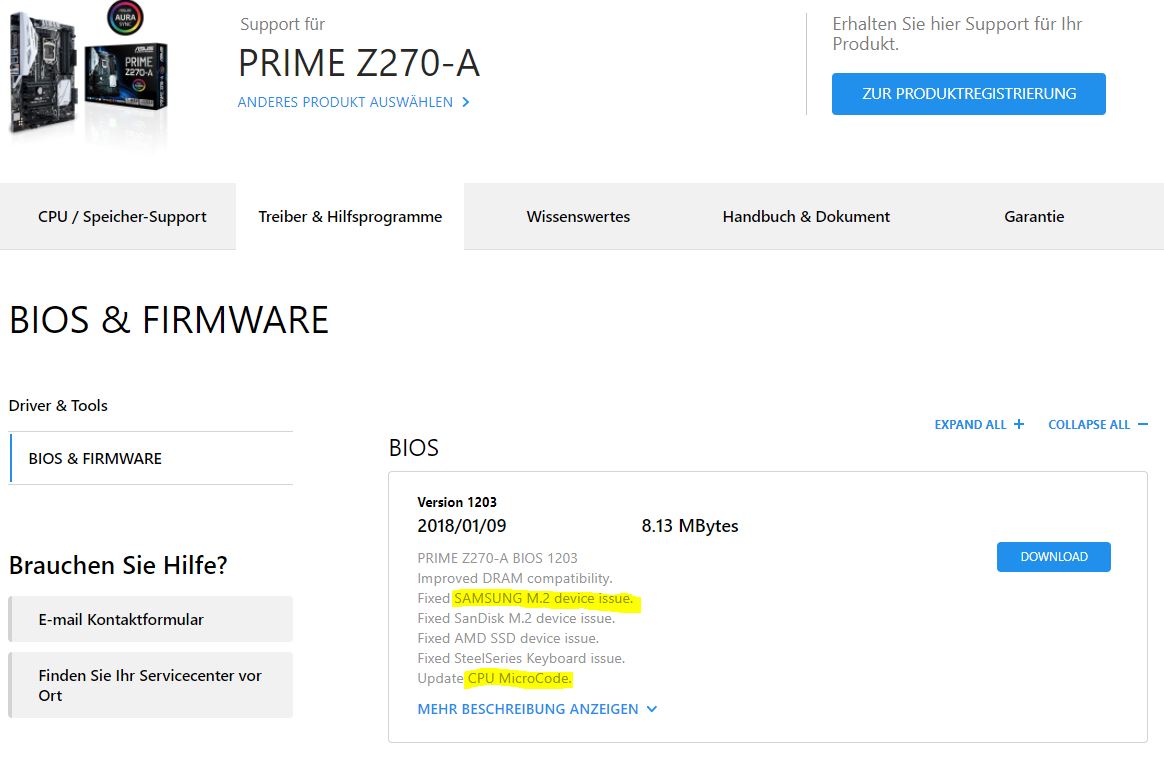Viewport: 1164px width, 761px height.
Task: Click the minus icon beside COLLAPSE ALL
Action: (x=1142, y=424)
